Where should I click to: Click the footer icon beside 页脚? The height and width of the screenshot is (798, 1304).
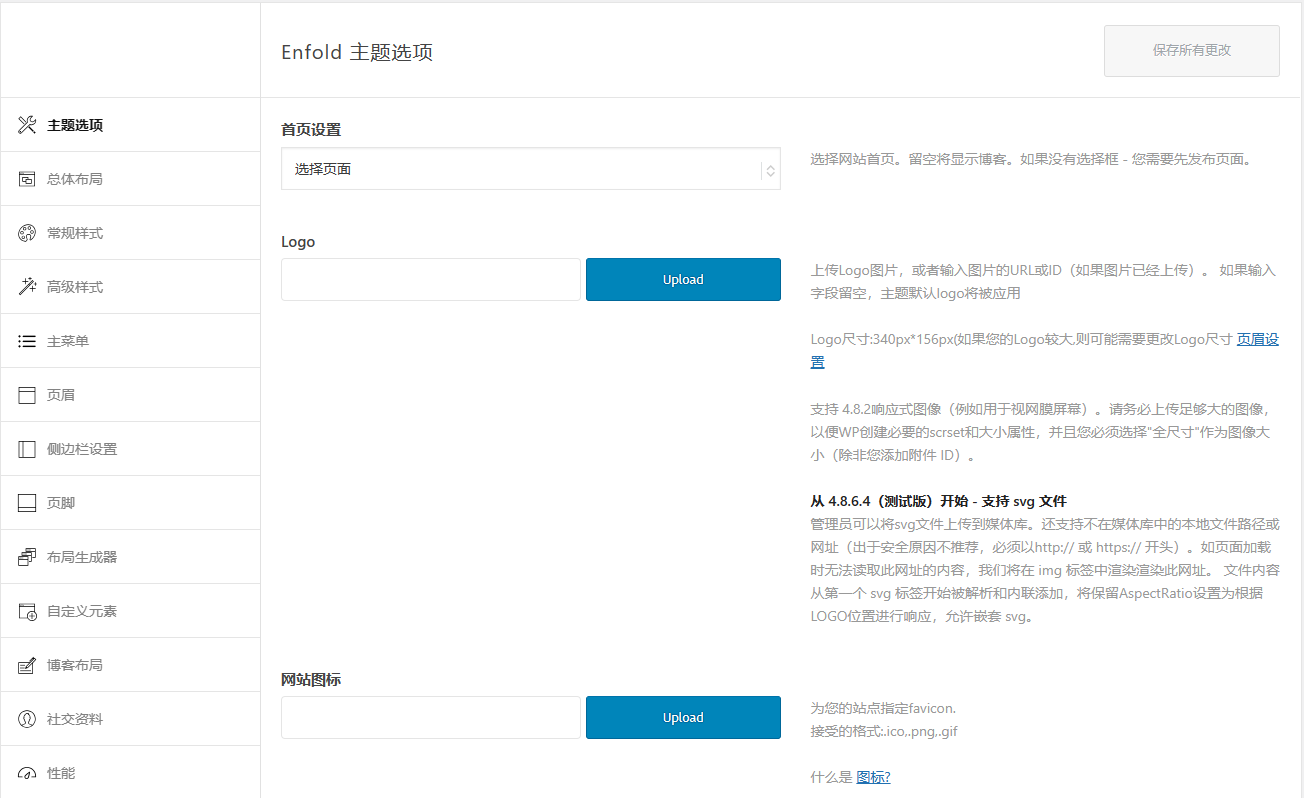click(27, 503)
